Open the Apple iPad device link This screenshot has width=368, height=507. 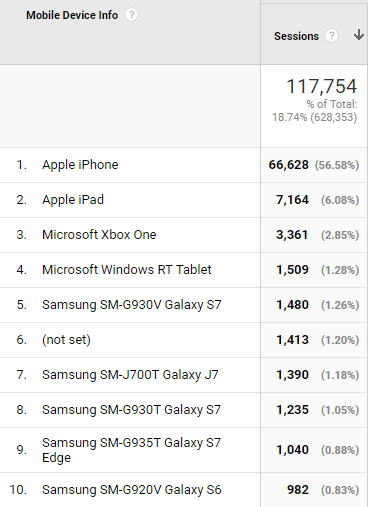point(73,200)
